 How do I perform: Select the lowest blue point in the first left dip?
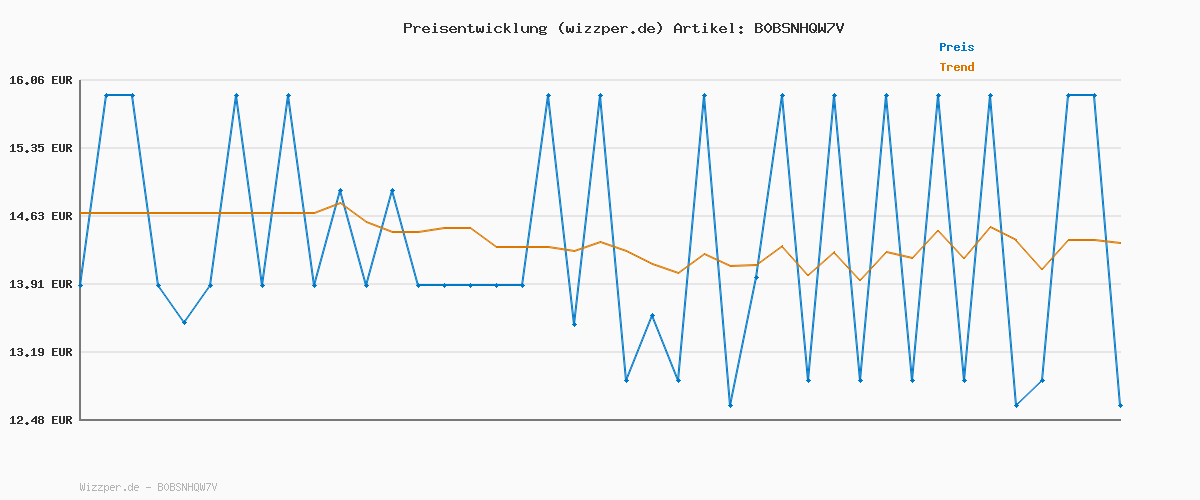click(x=184, y=322)
